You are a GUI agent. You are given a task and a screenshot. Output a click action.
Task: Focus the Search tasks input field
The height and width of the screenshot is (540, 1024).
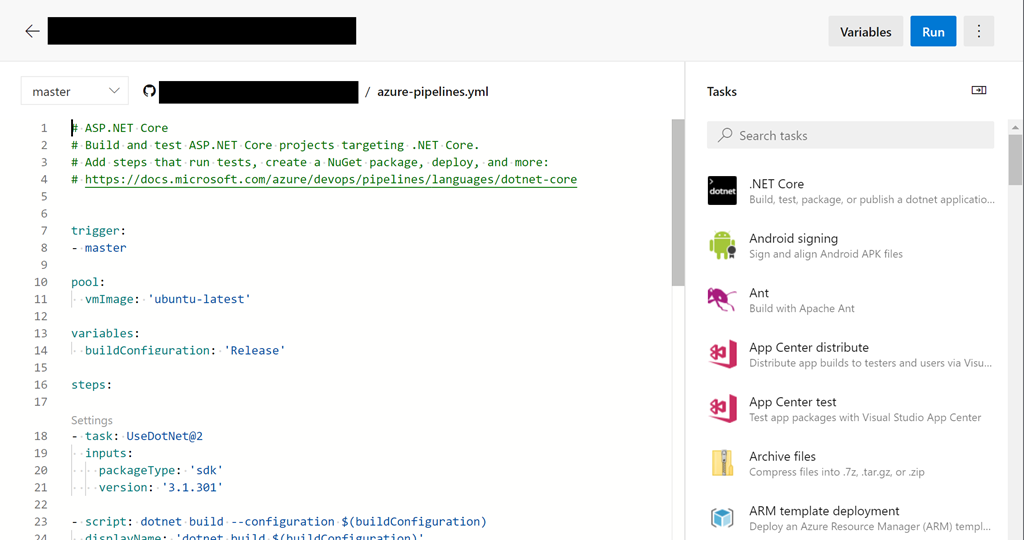[850, 135]
